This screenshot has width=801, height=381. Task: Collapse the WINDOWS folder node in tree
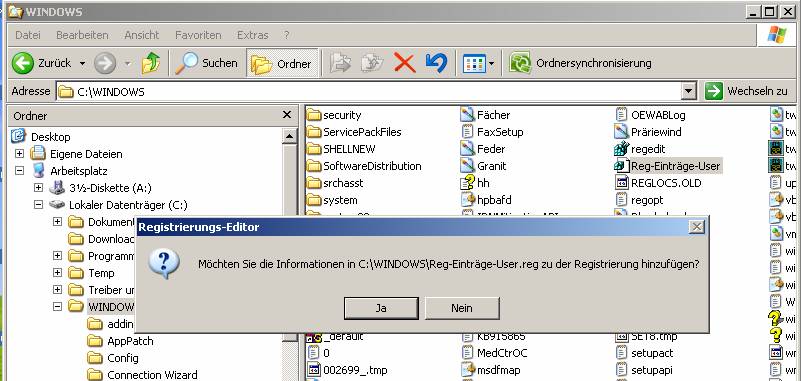click(57, 307)
